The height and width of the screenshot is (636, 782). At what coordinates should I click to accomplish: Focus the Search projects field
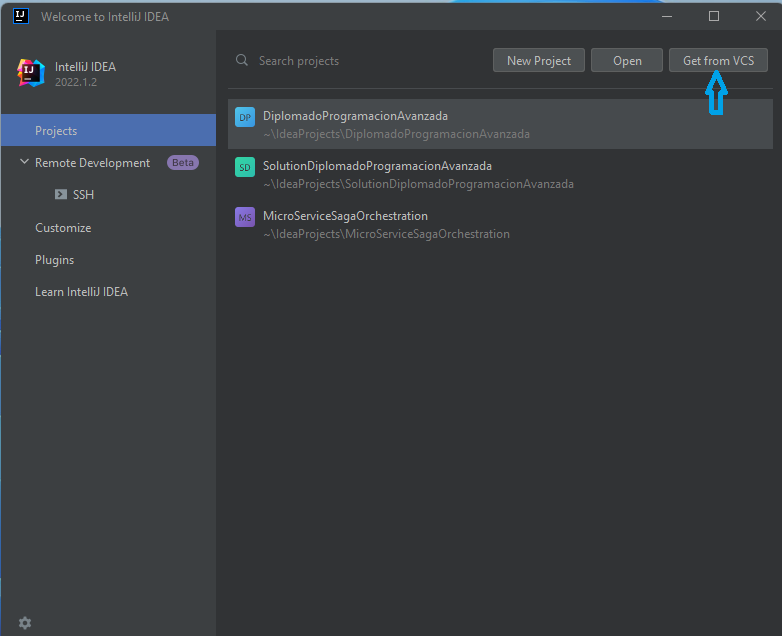(359, 60)
